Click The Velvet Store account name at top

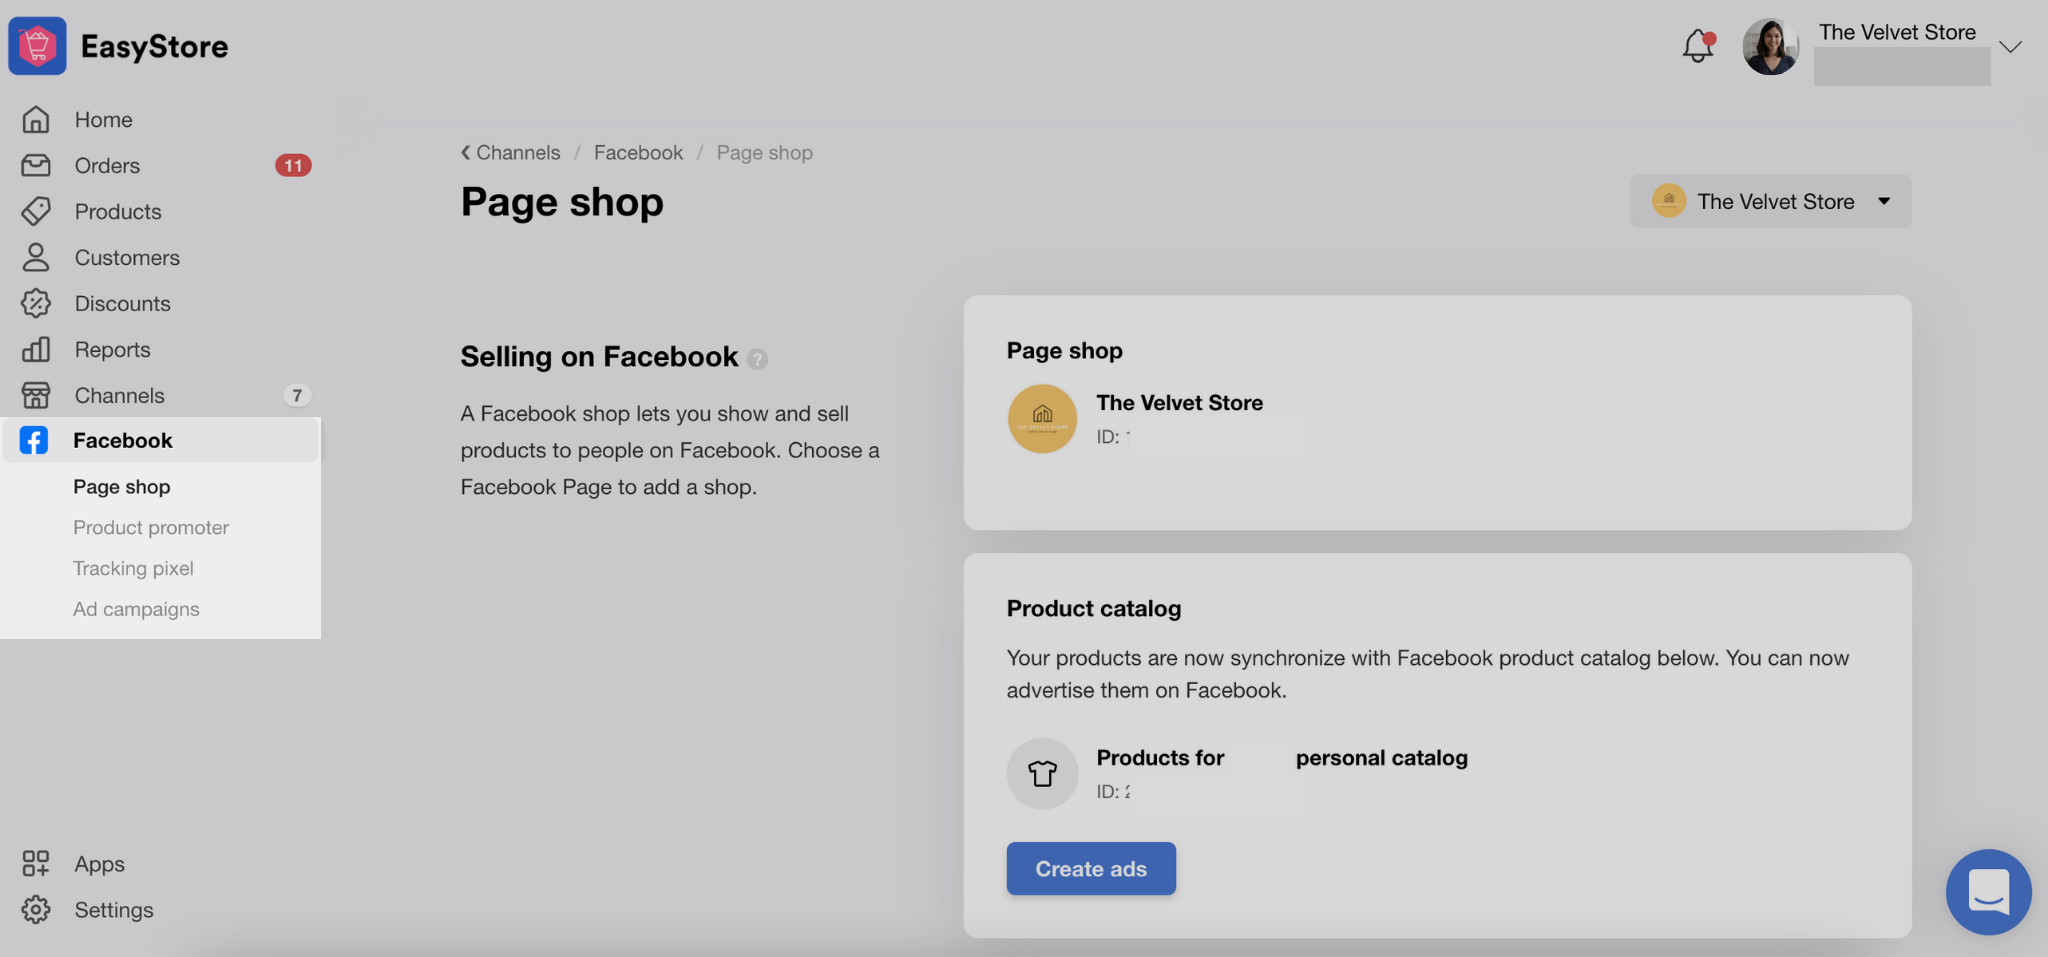tap(1897, 32)
